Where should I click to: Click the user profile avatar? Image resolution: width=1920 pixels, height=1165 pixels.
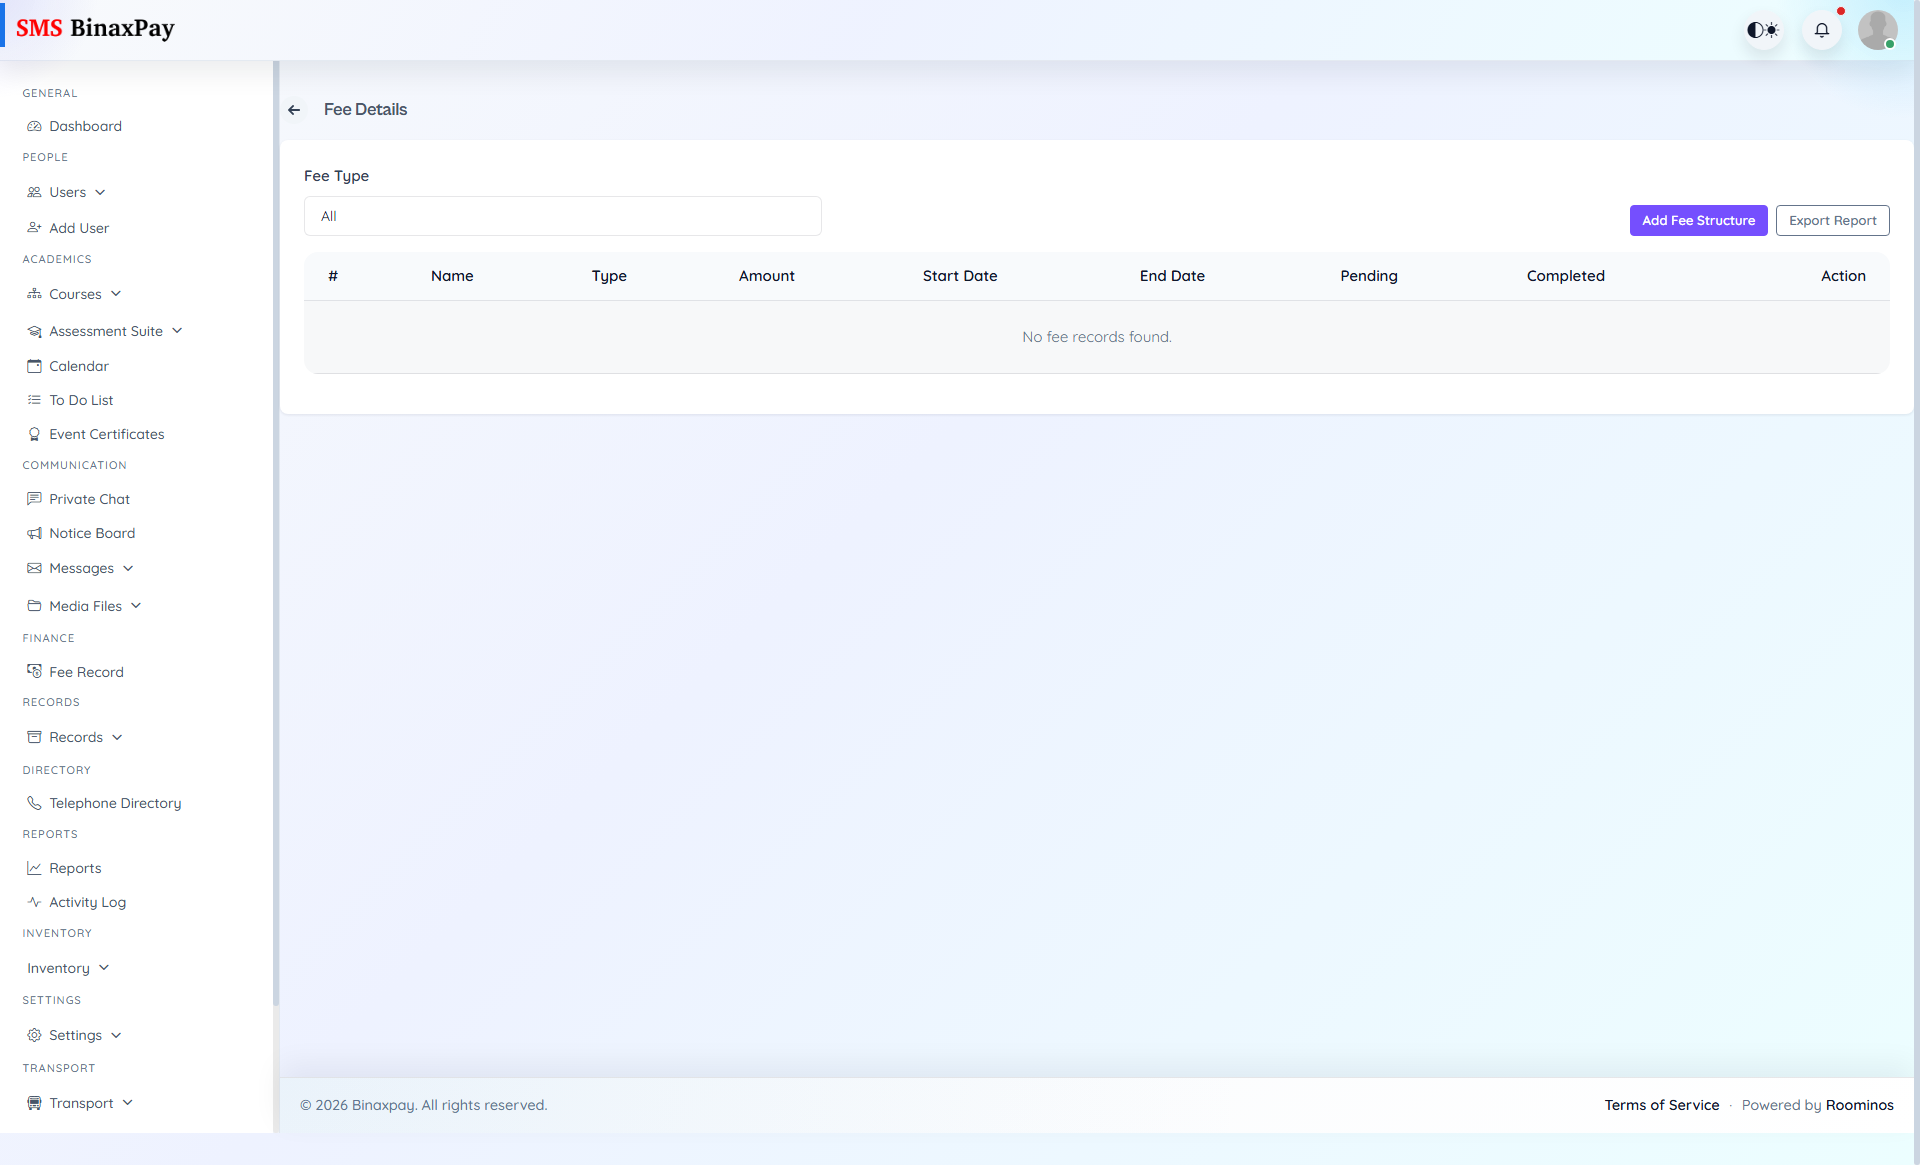pyautogui.click(x=1878, y=30)
